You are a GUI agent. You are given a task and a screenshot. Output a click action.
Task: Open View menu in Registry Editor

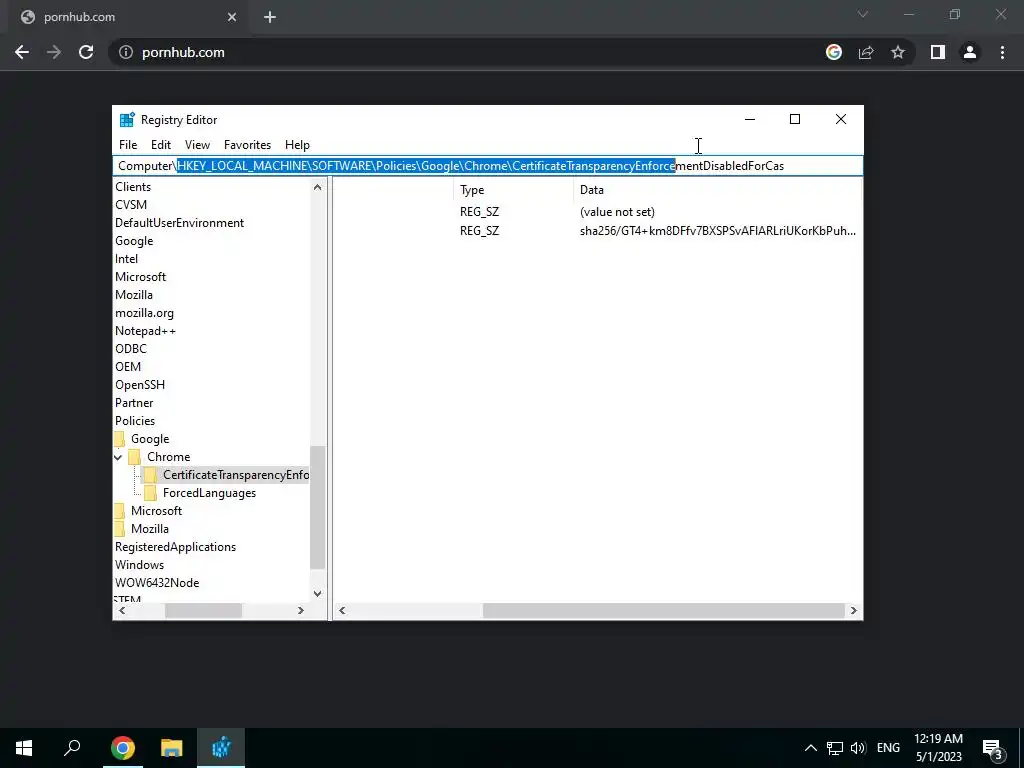click(197, 145)
